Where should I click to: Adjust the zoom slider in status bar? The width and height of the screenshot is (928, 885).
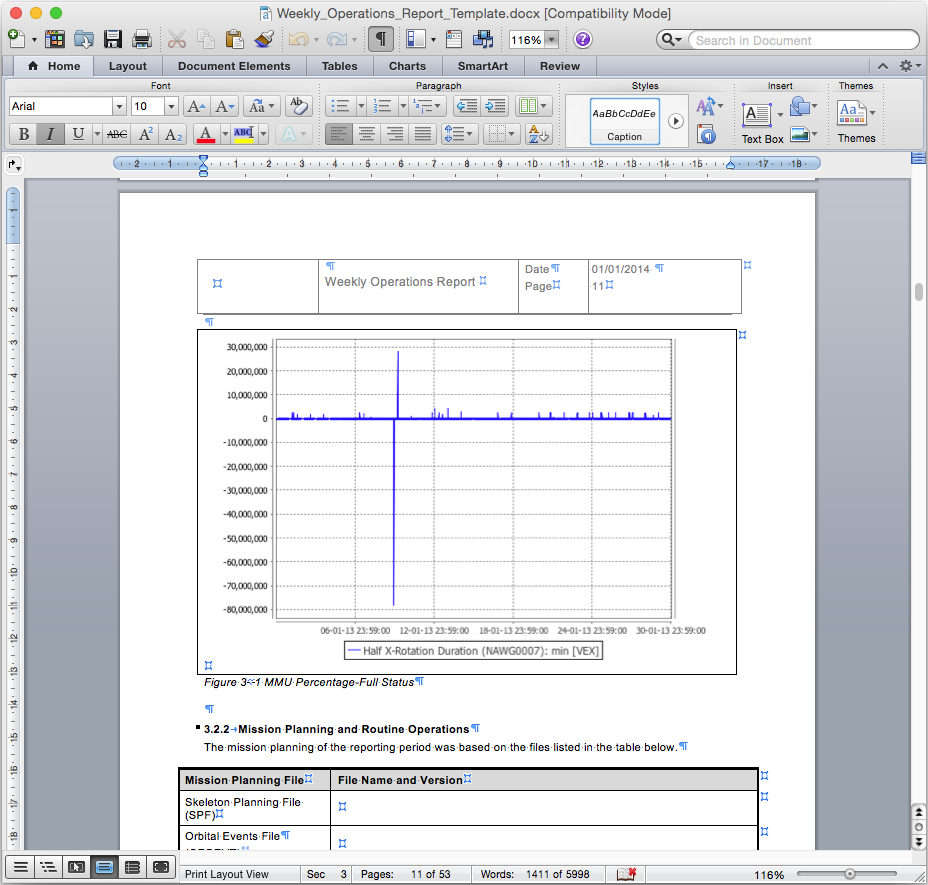(x=850, y=873)
